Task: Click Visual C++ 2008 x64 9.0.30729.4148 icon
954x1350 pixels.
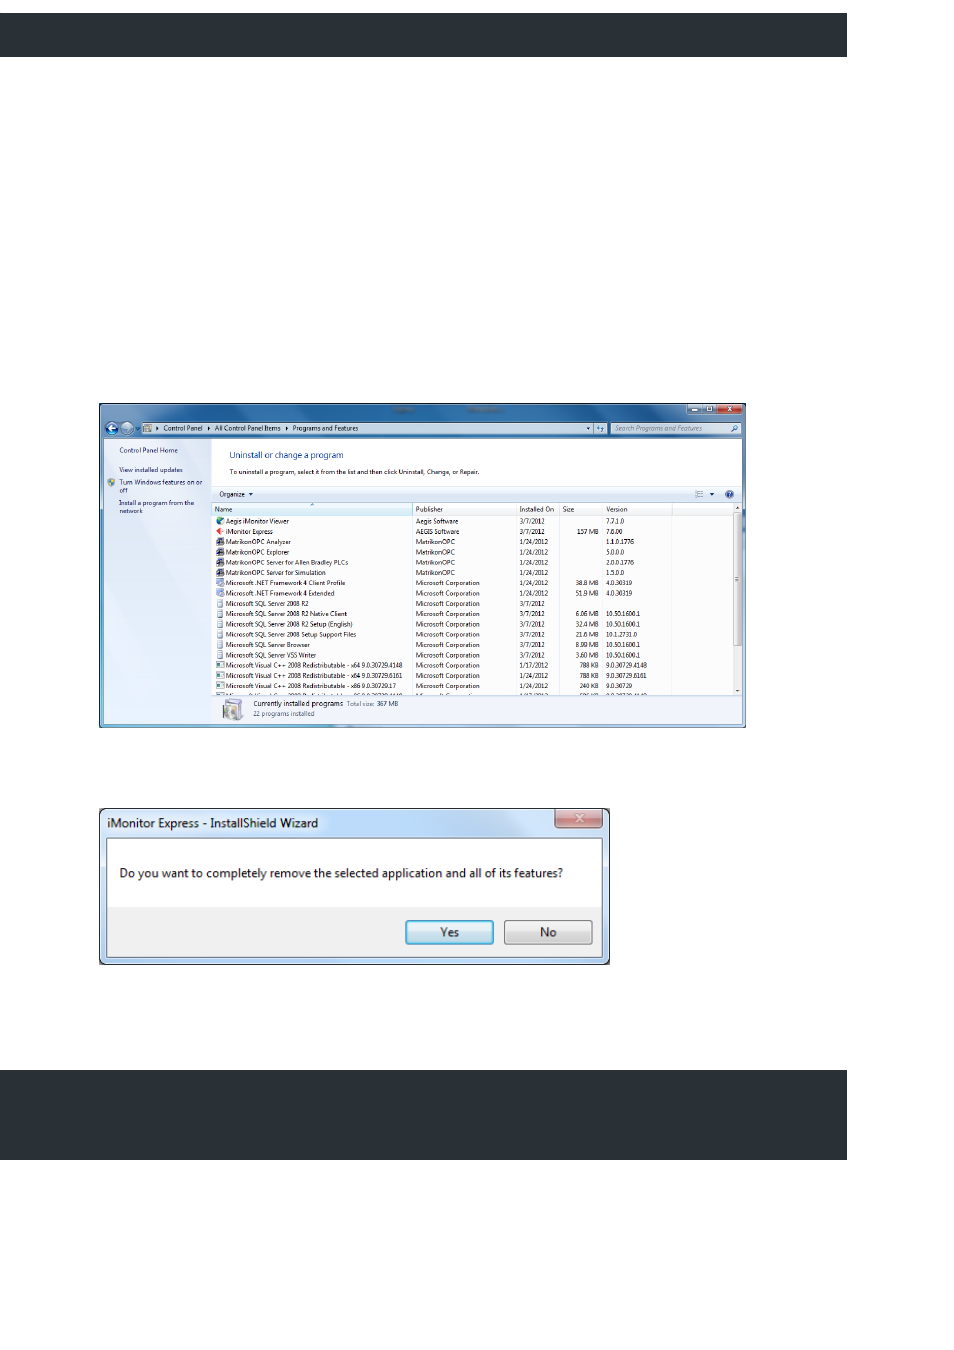Action: pyautogui.click(x=220, y=665)
